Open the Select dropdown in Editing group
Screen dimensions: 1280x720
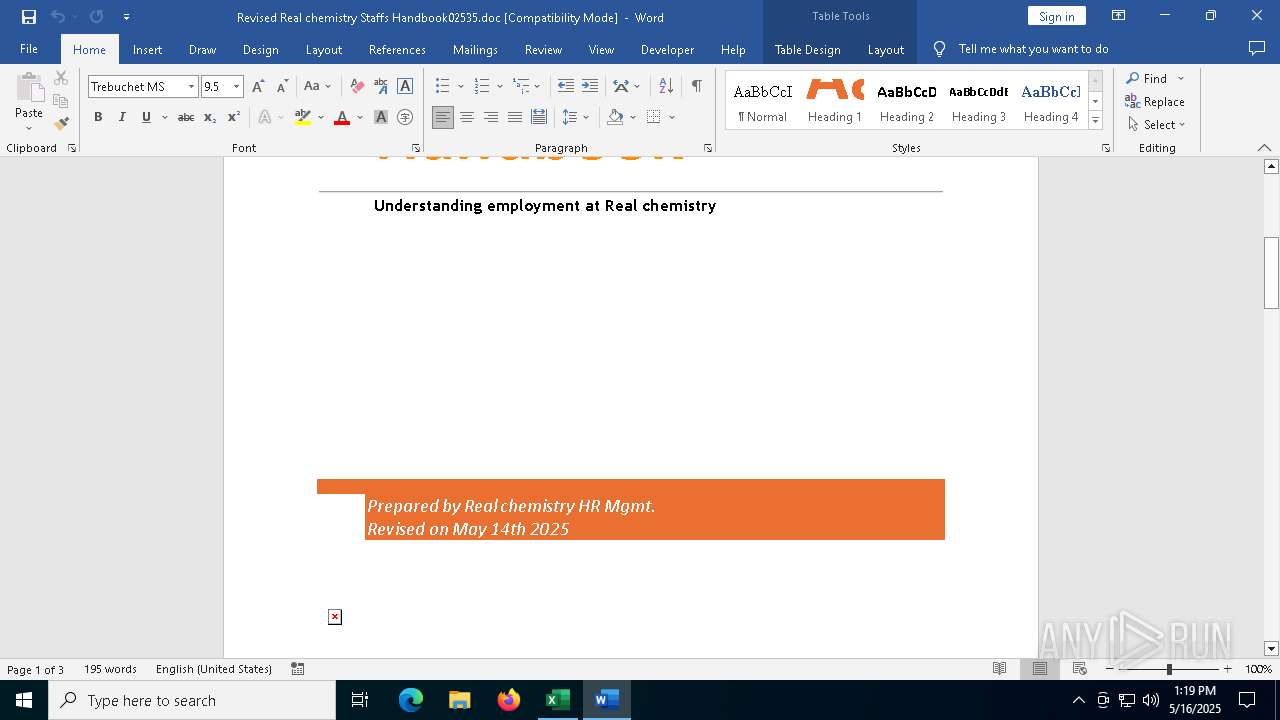click(1157, 125)
